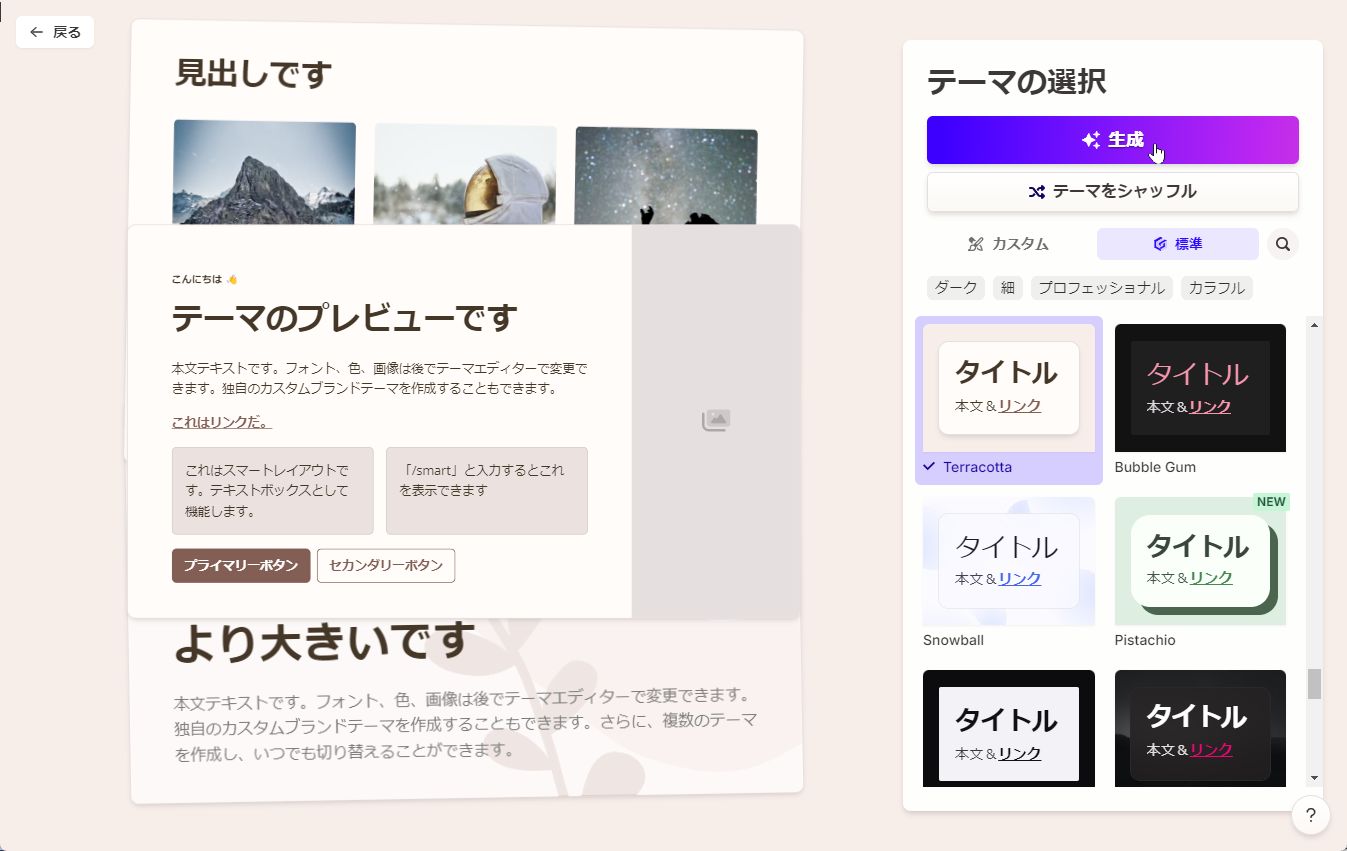Click the brush icon next to カスタム
The width and height of the screenshot is (1347, 851).
click(975, 243)
